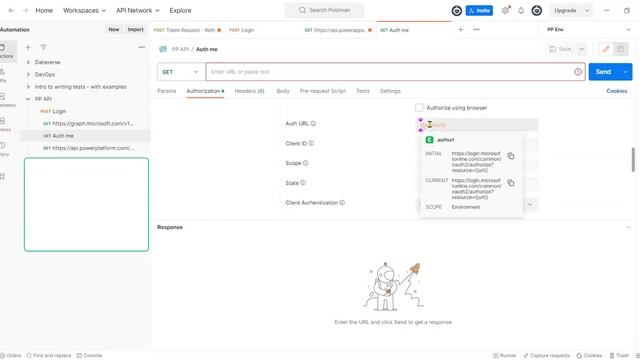Open sidebar filter icon
This screenshot has width=640, height=360.
pos(43,47)
